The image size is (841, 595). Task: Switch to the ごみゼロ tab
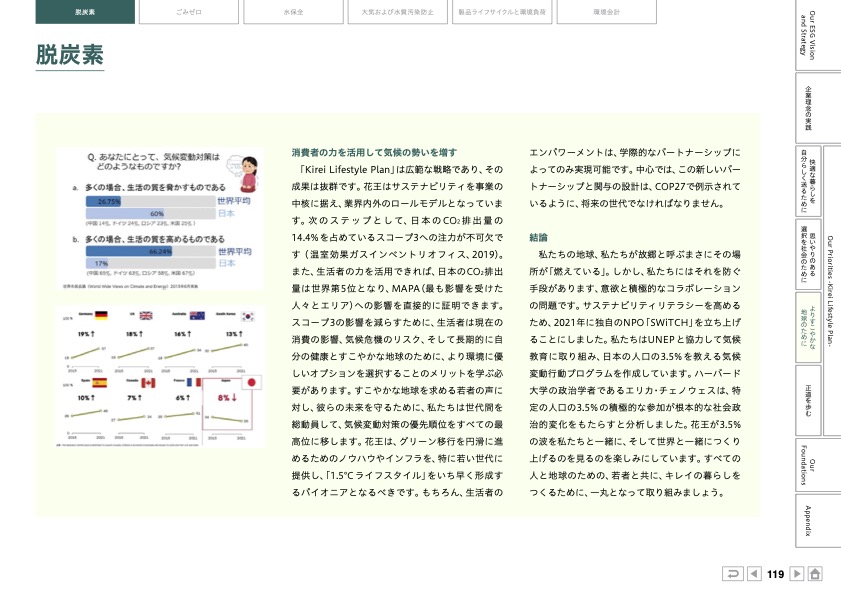tap(187, 12)
